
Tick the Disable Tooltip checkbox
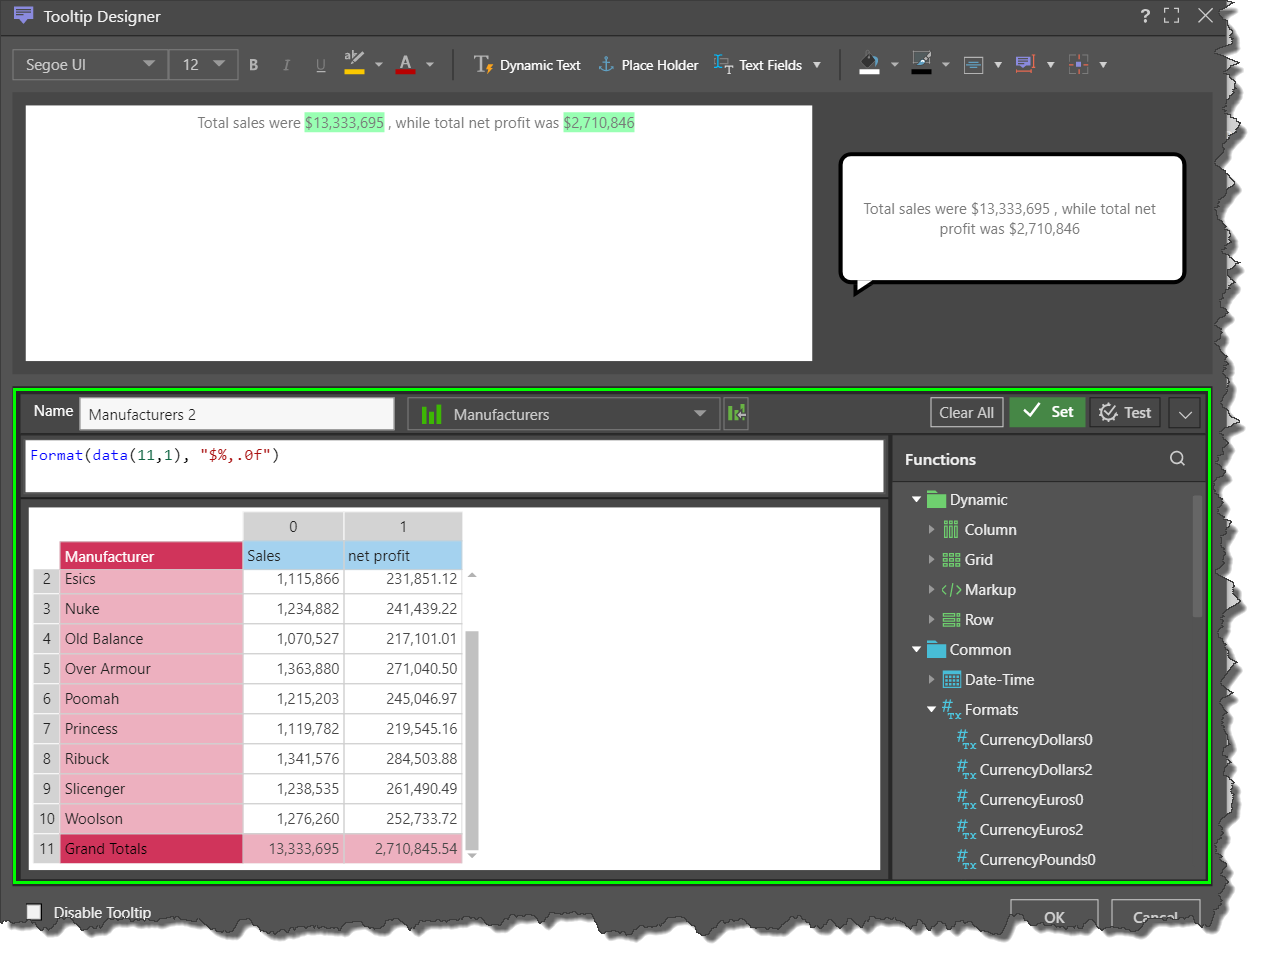[x=34, y=912]
